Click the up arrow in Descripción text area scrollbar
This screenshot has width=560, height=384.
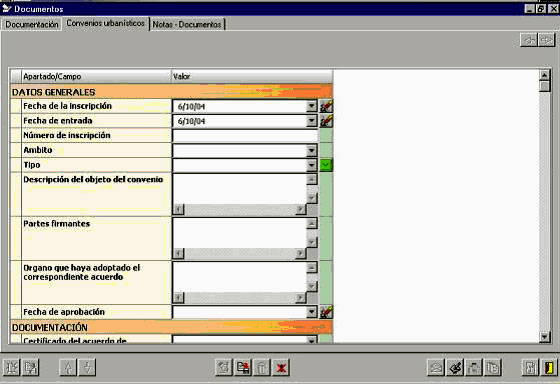pyautogui.click(x=312, y=179)
